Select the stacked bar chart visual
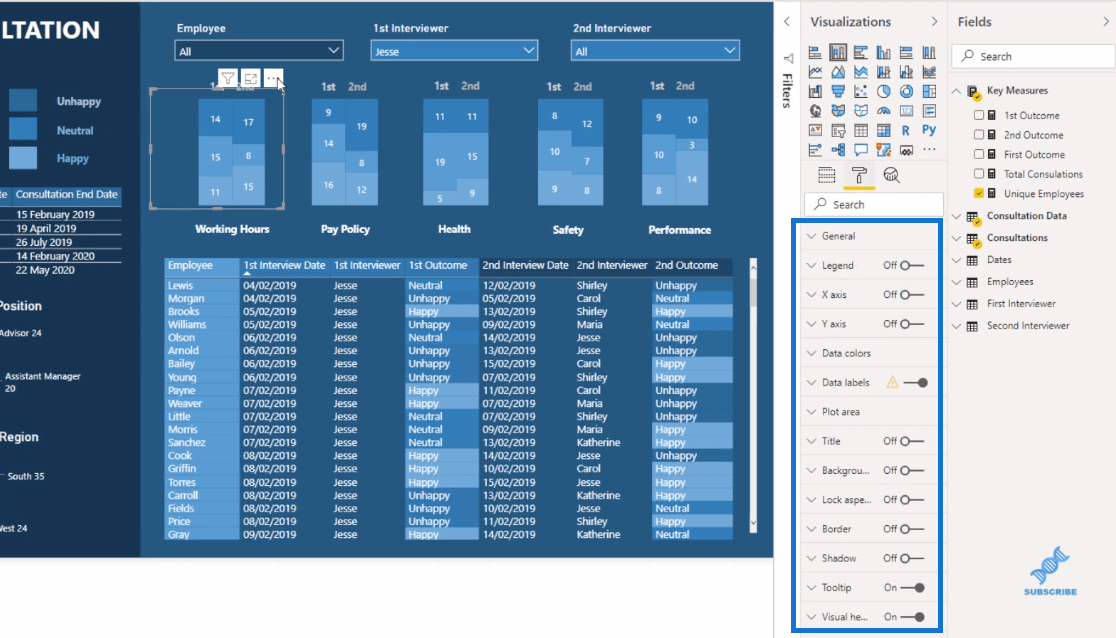Viewport: 1116px width, 638px height. pyautogui.click(x=815, y=53)
